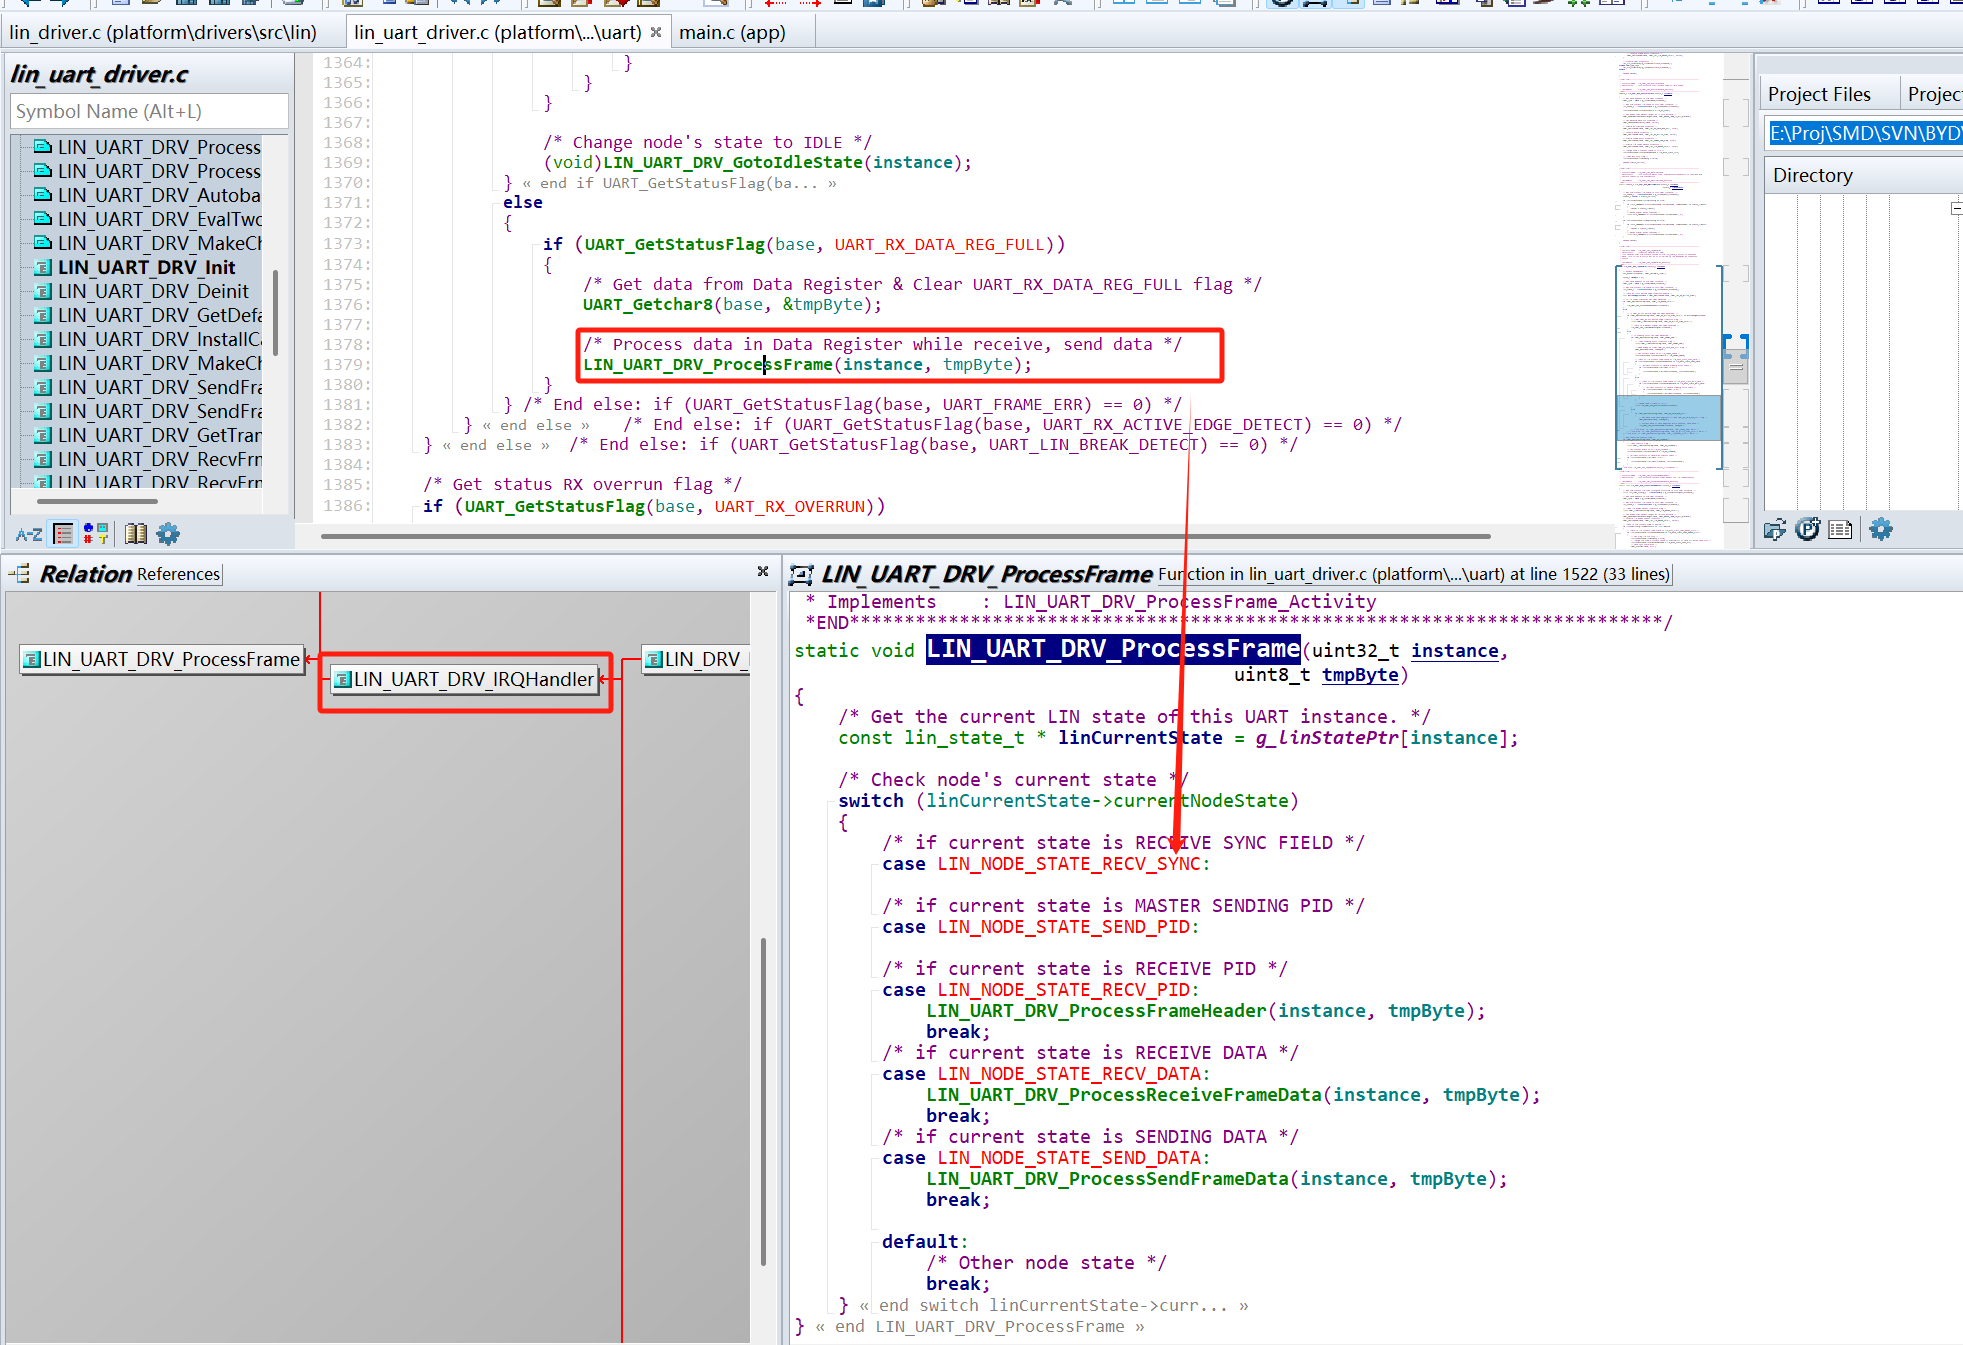
Task: Collapse the directory tree minus box
Action: coord(1957,208)
